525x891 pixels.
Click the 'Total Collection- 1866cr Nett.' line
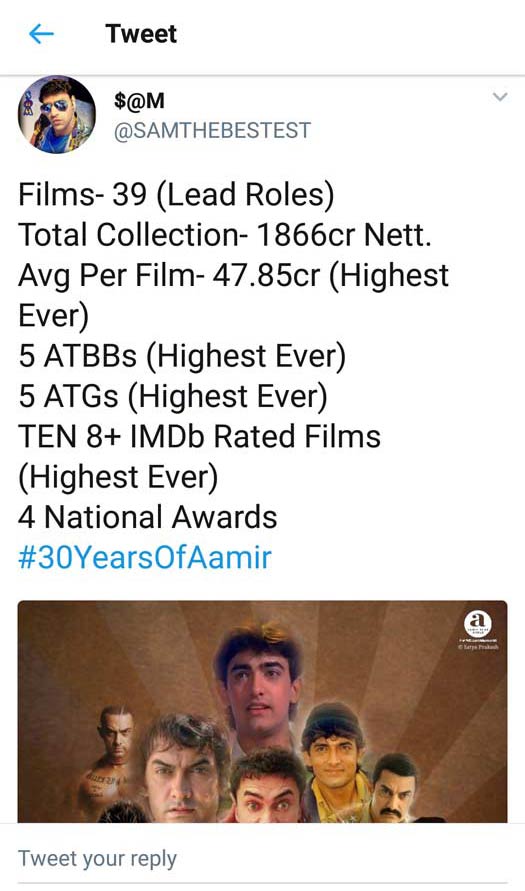tap(225, 235)
